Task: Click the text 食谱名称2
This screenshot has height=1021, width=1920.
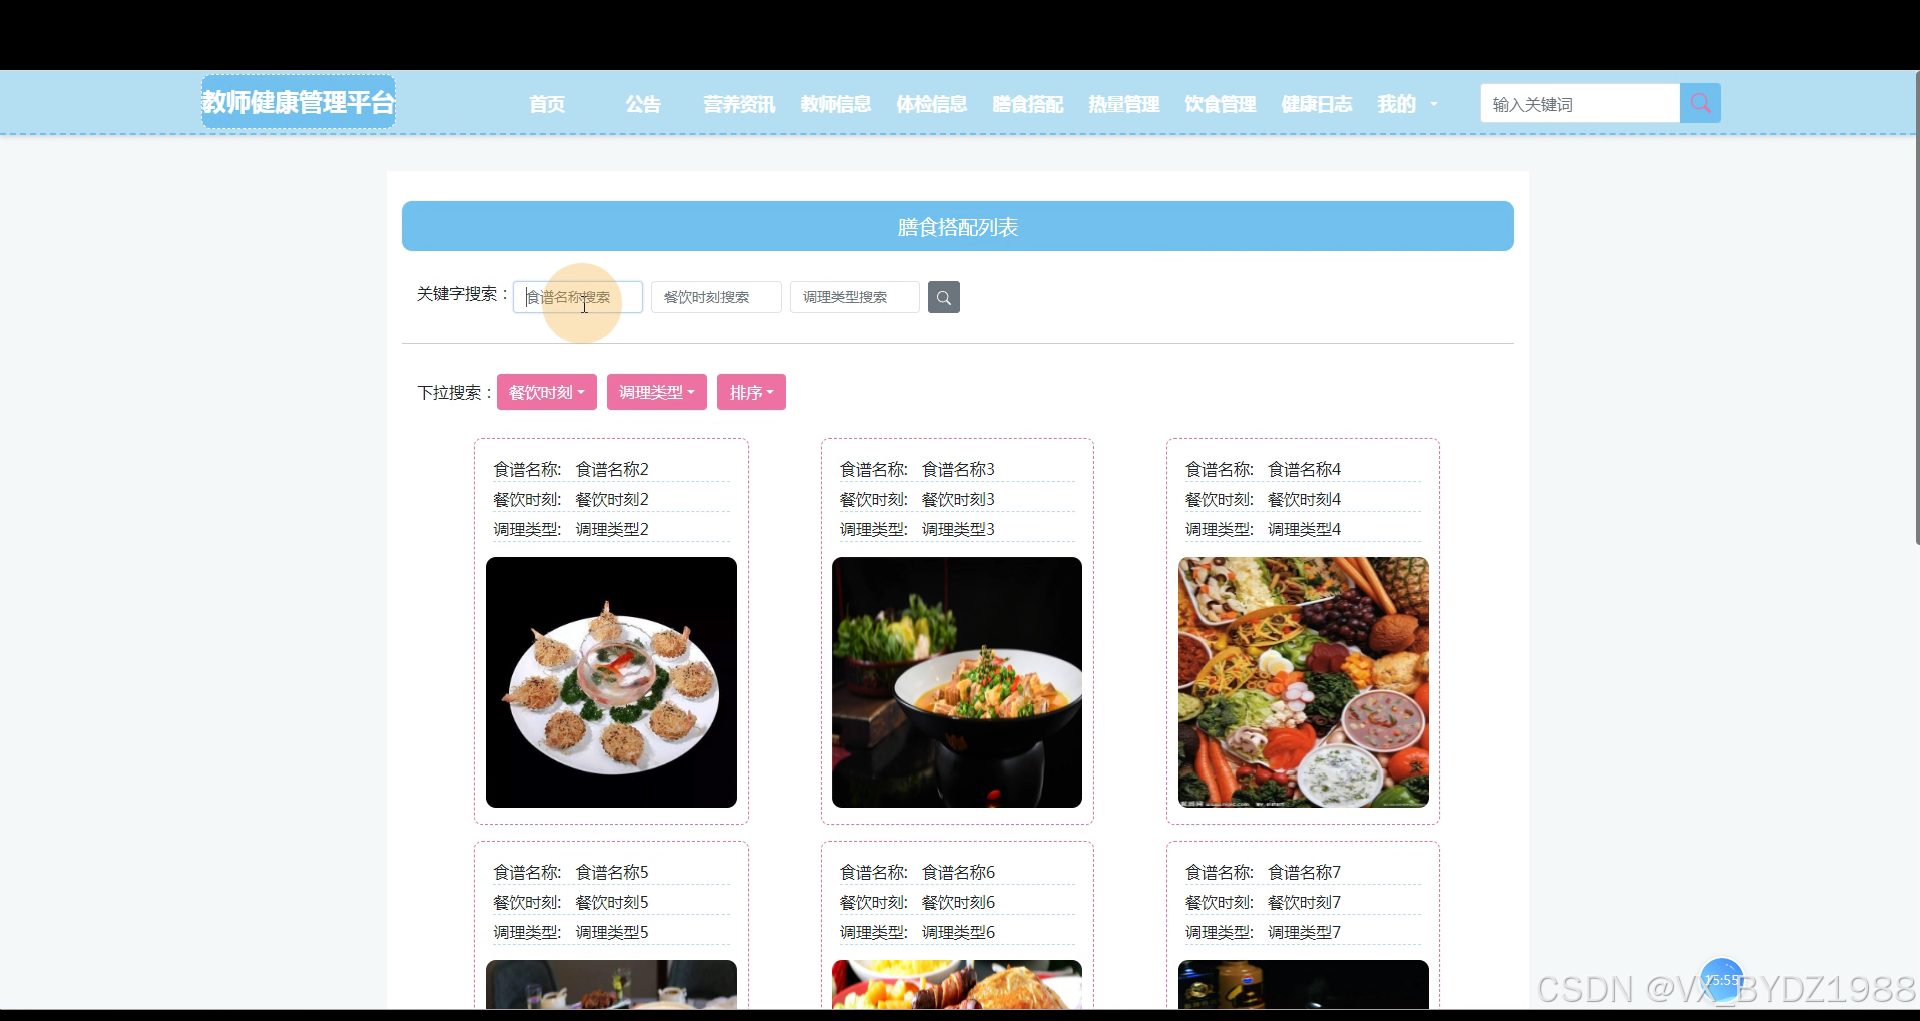Action: coord(612,469)
